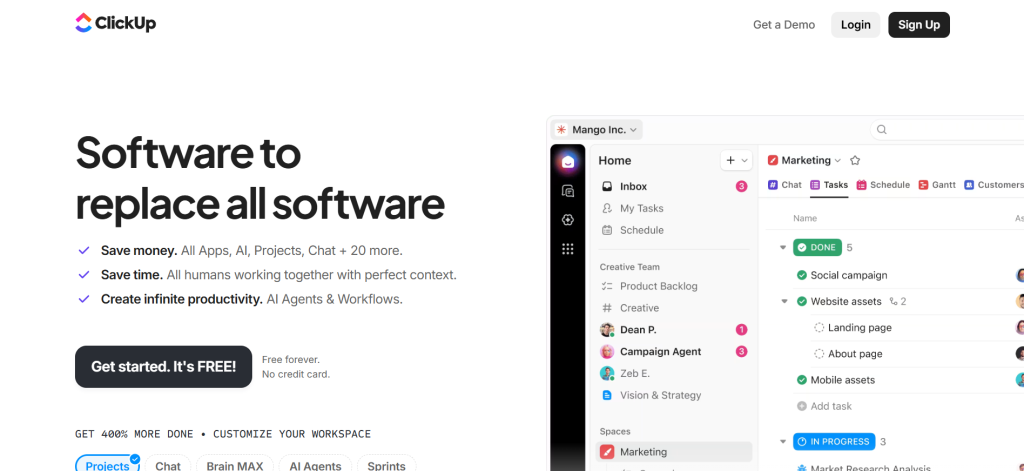Mark Landing page subtask status circle
Screen dimensions: 1024x471
coord(819,328)
